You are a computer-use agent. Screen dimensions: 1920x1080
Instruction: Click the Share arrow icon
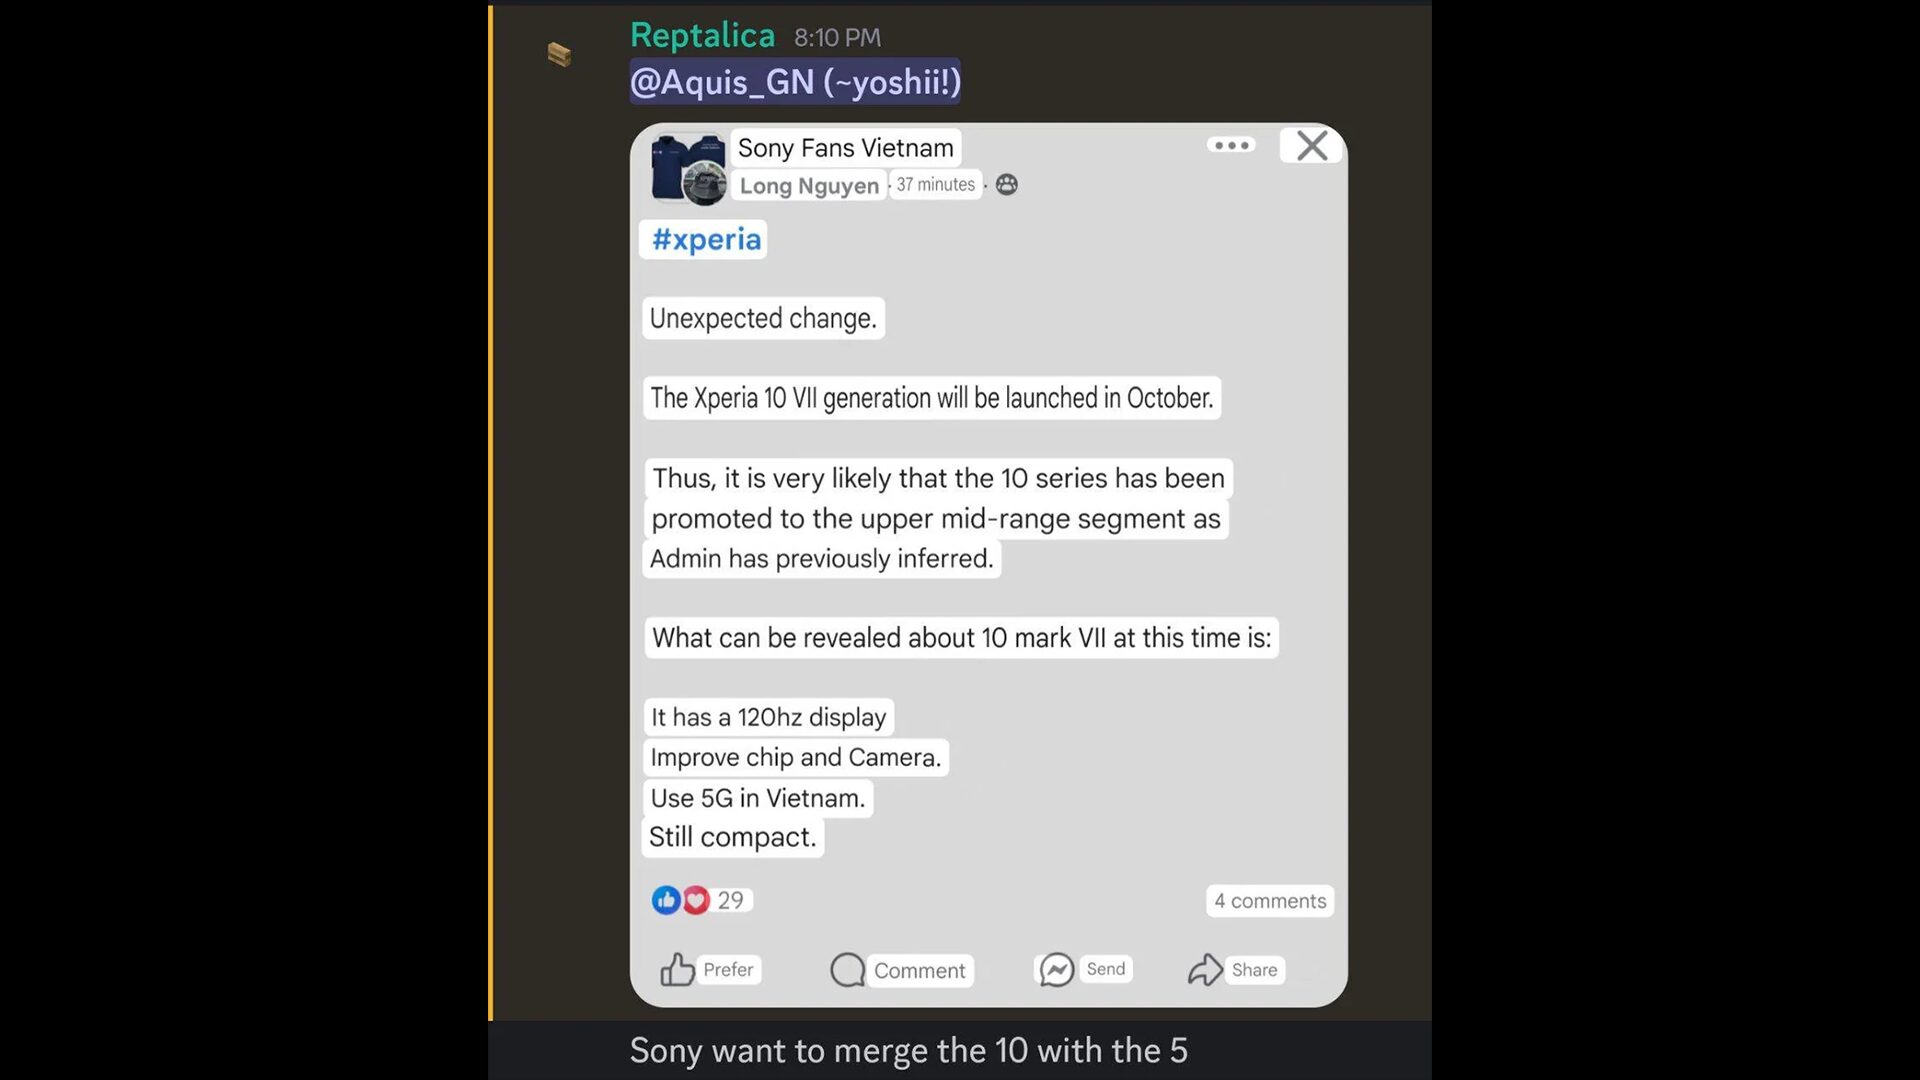tap(1205, 969)
